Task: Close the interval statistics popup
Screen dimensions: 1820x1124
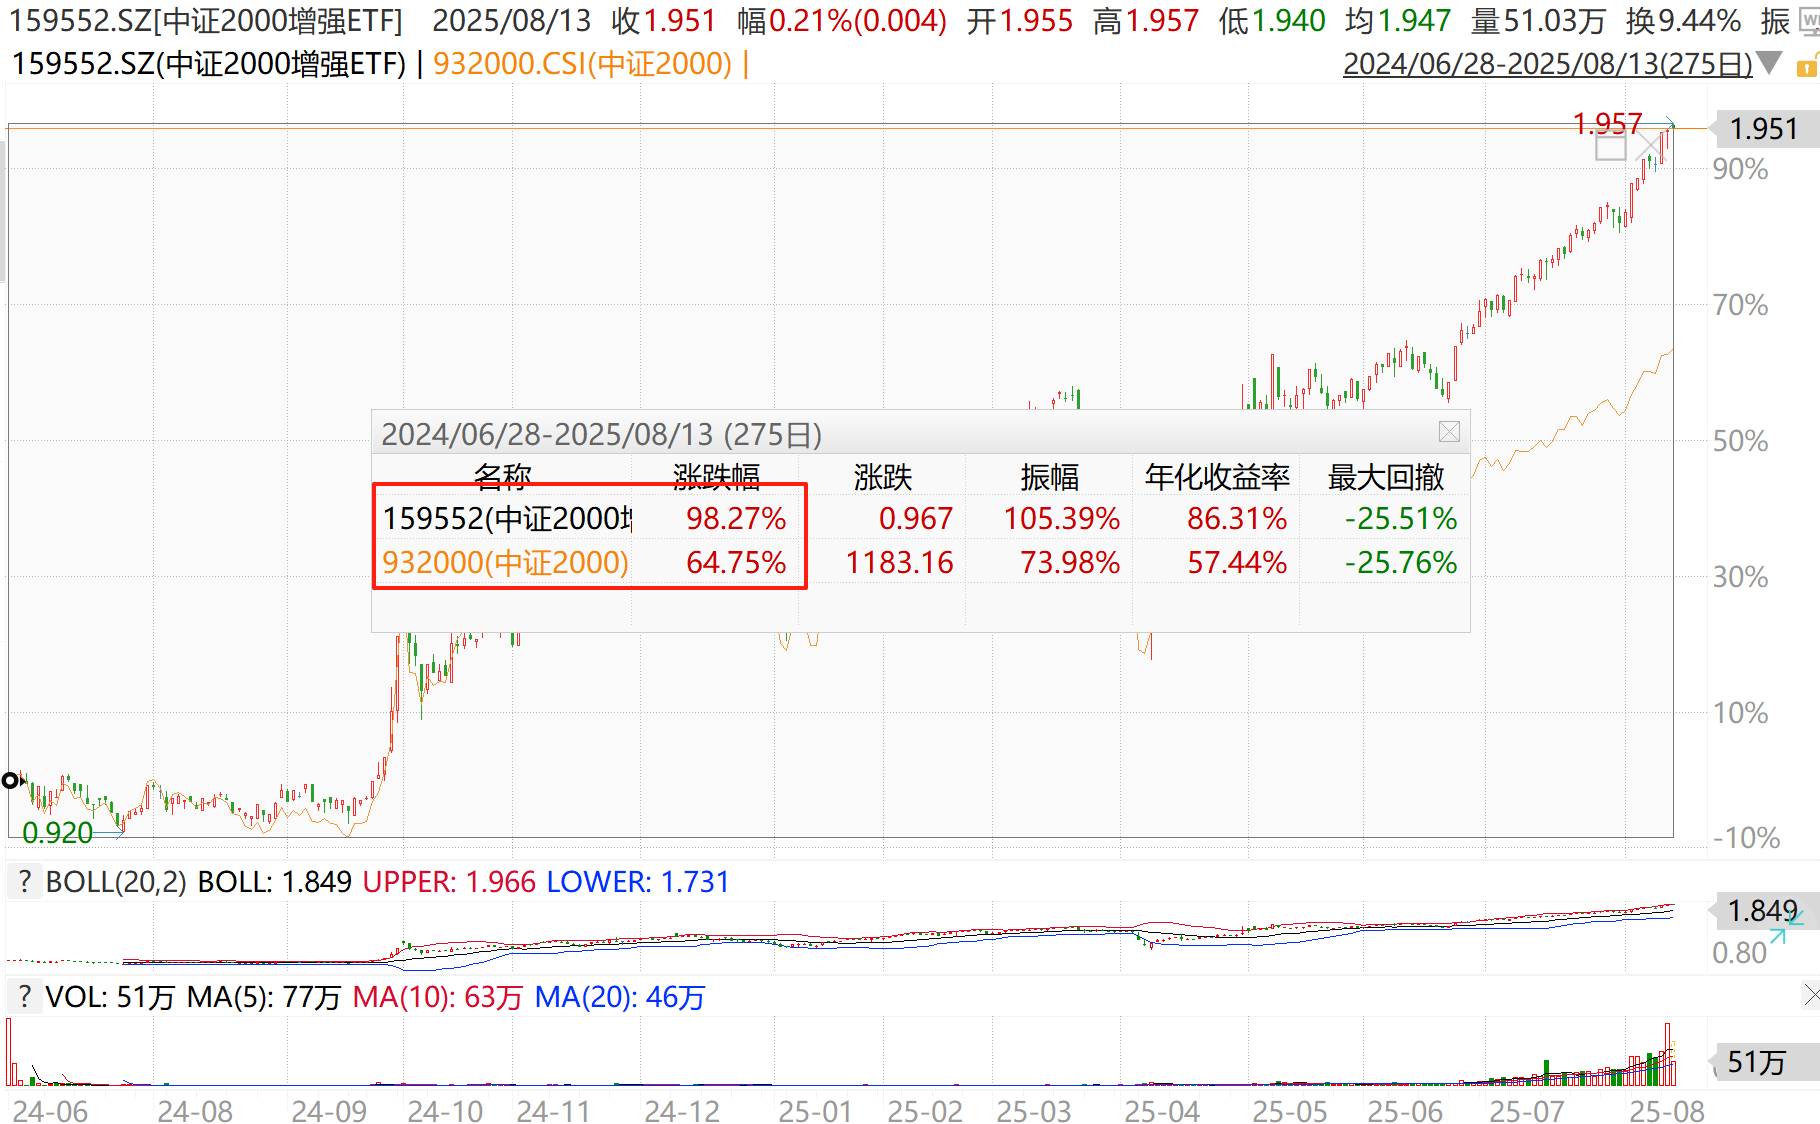Action: click(1449, 432)
